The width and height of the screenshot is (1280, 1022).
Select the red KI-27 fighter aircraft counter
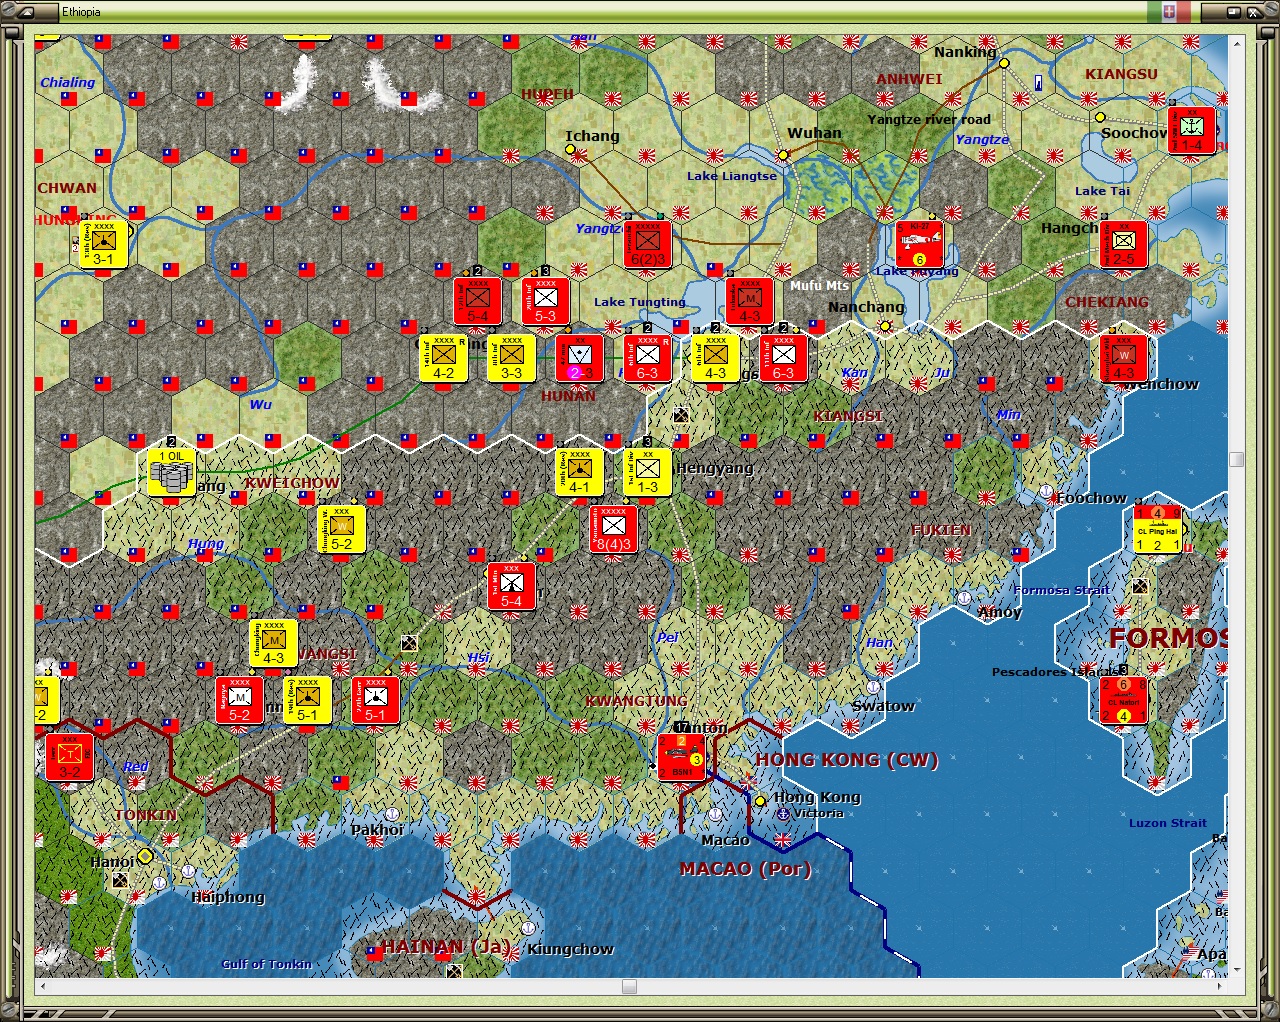920,245
